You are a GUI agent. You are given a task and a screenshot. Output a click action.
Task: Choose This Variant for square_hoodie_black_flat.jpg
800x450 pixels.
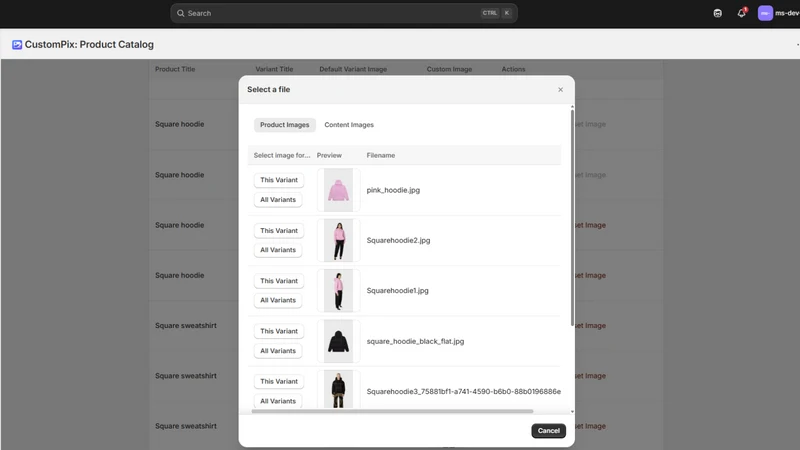pyautogui.click(x=279, y=331)
